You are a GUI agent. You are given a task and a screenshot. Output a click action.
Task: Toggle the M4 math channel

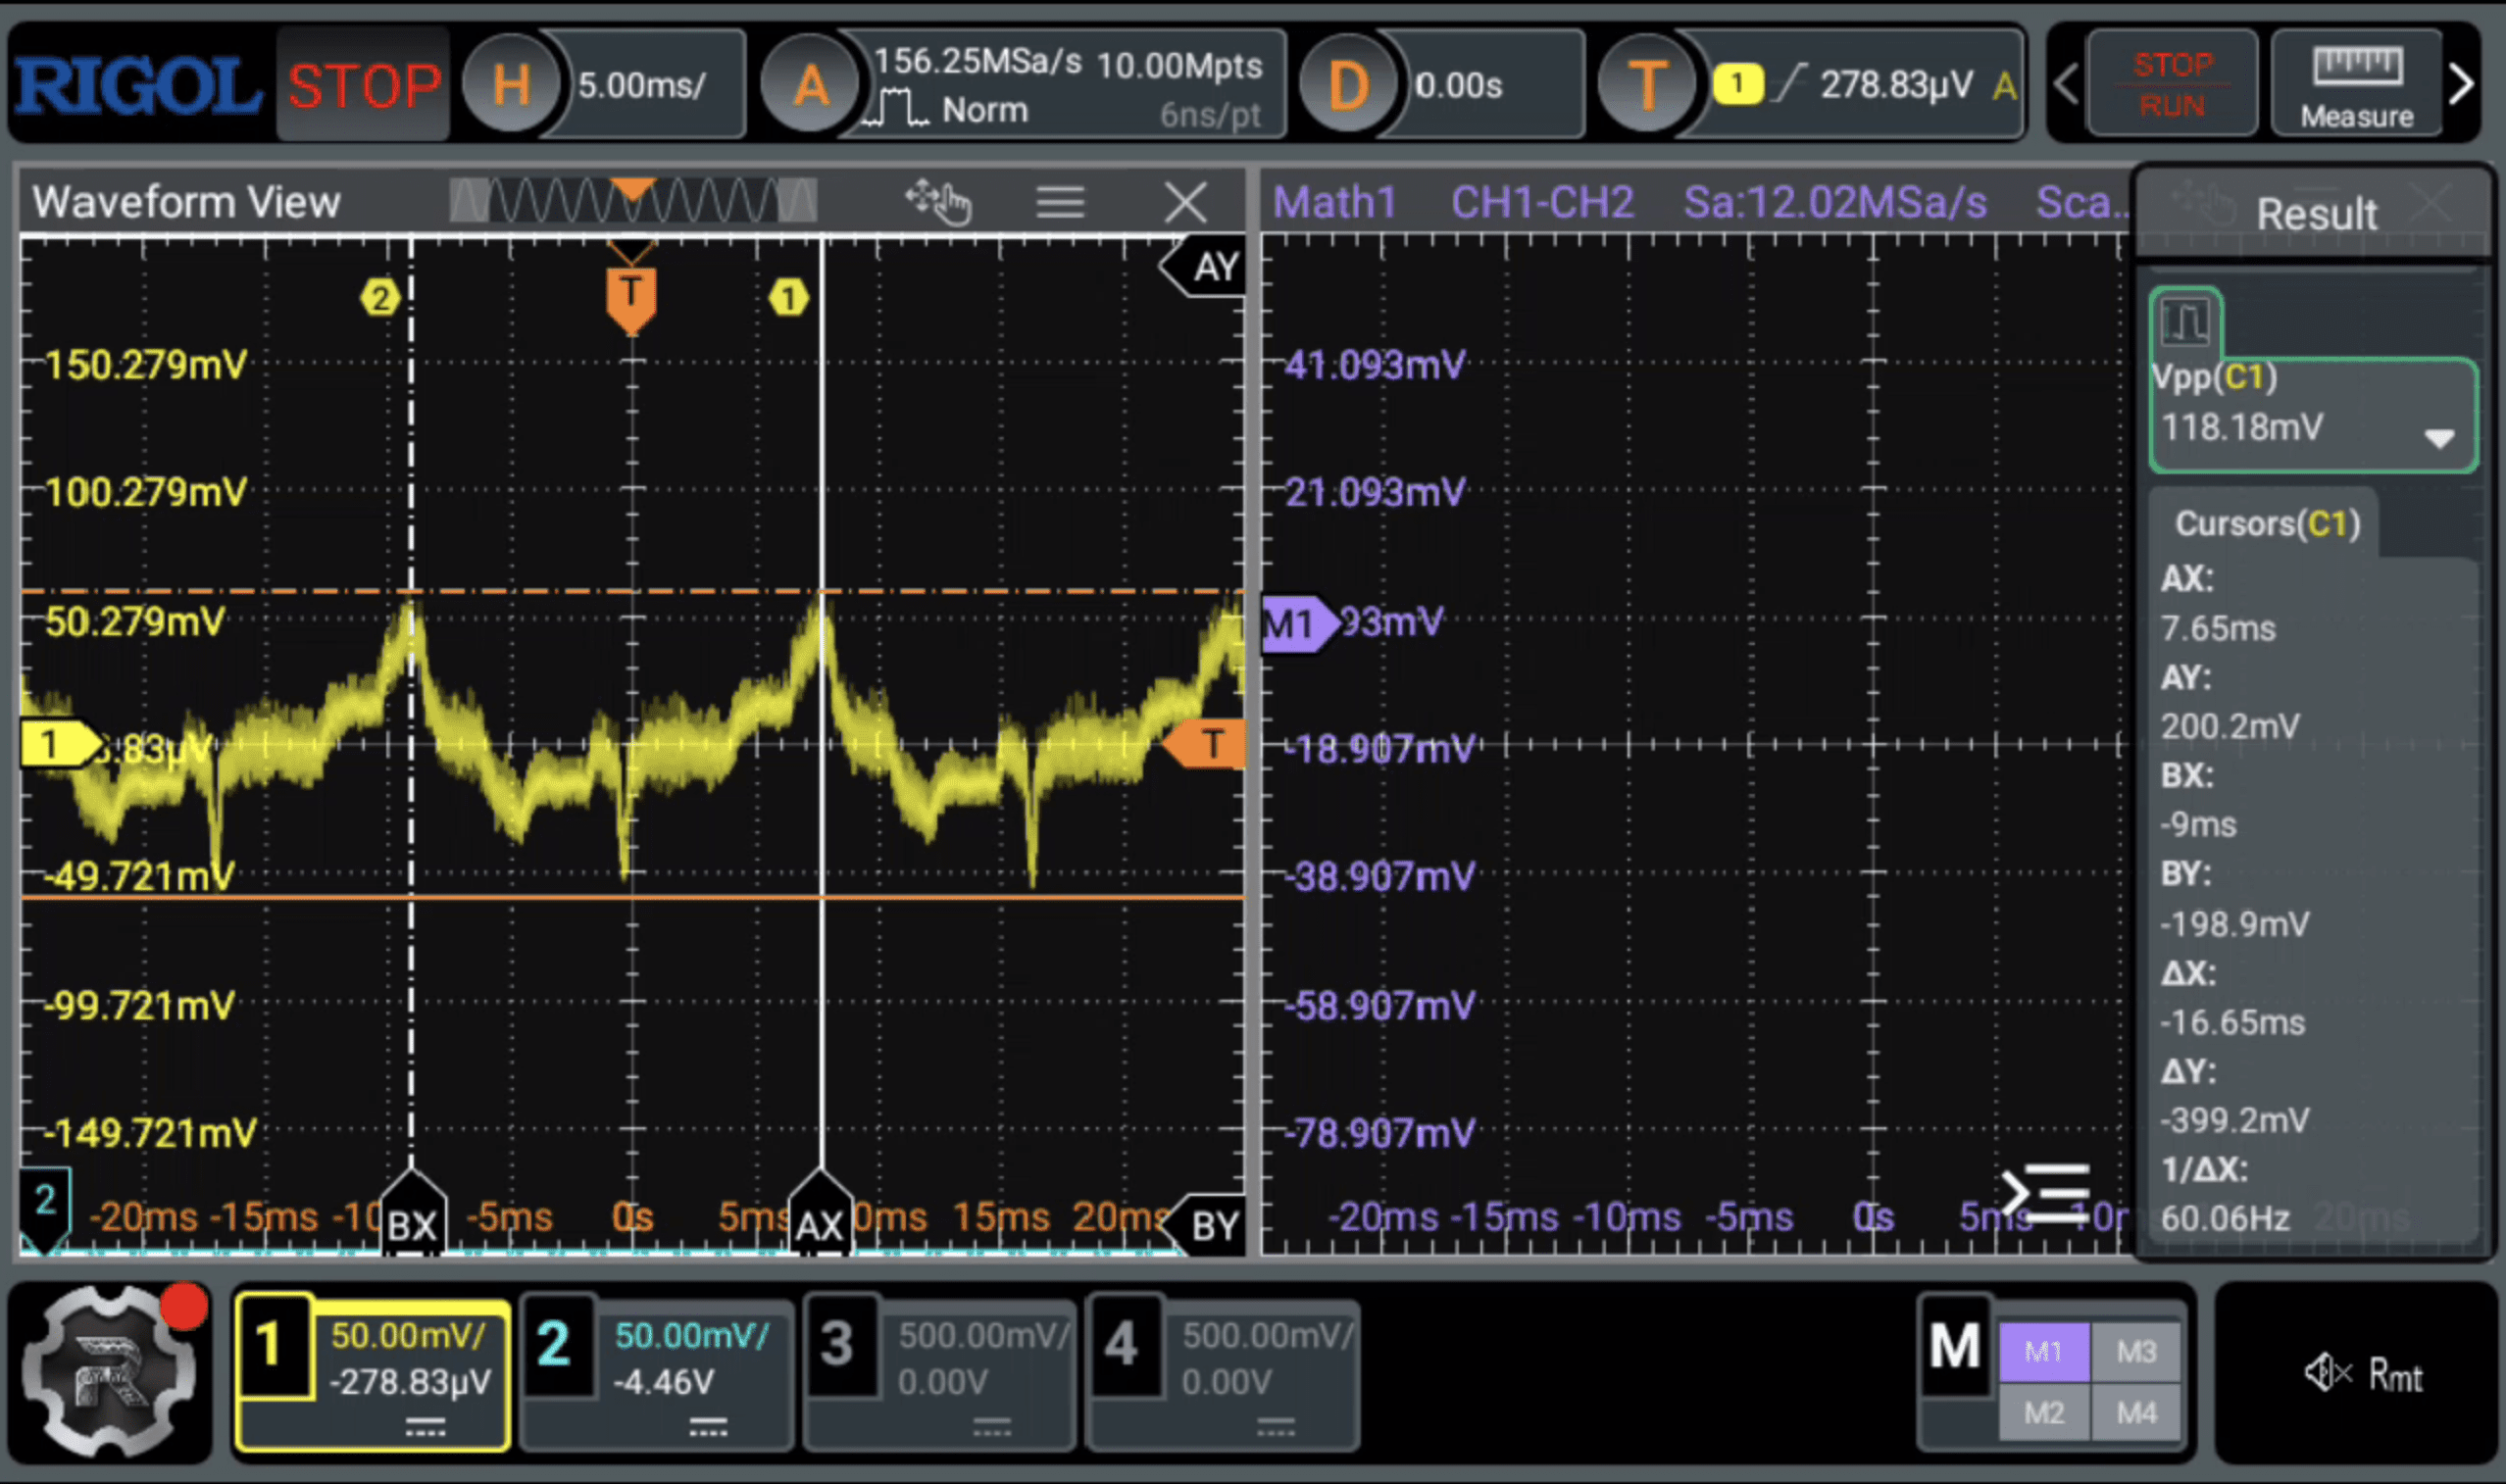2136,1413
